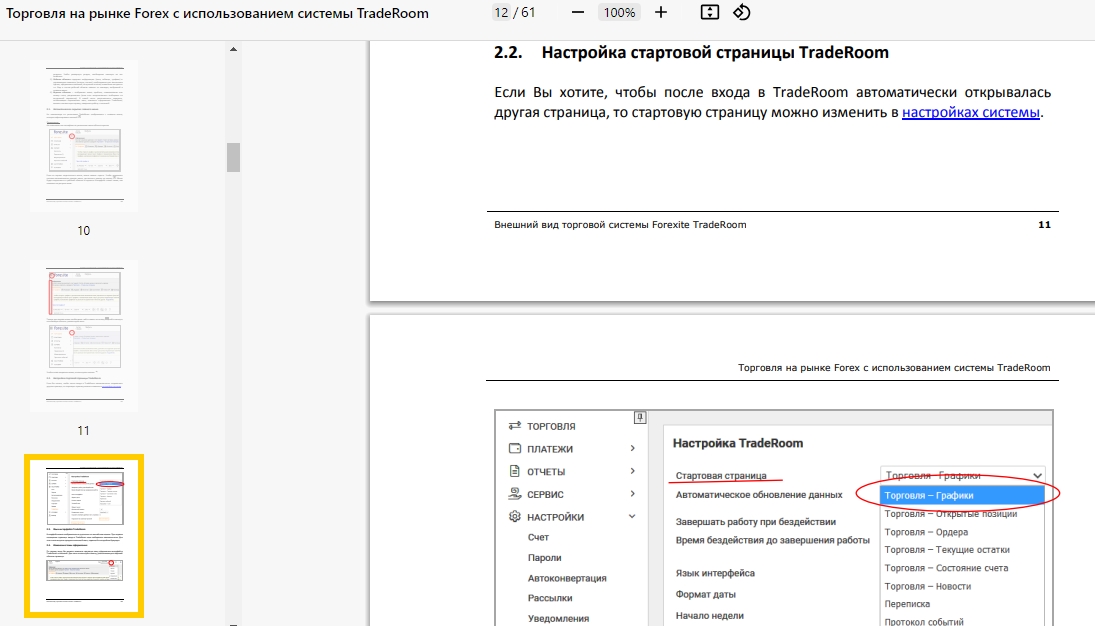1095x626 pixels.
Task: Expand the ПЛАТЕЖИ submenu chevron
Action: 633,449
